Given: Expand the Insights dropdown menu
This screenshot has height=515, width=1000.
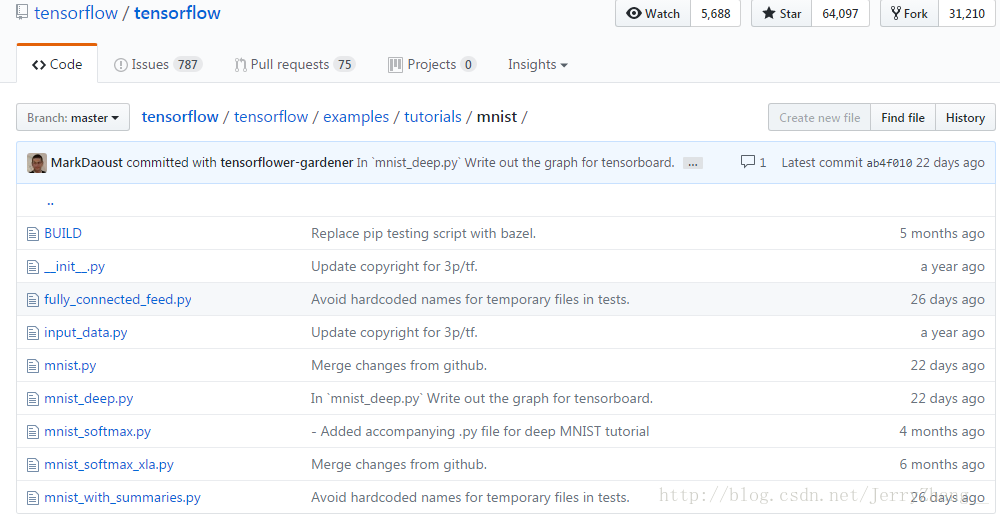Looking at the screenshot, I should pos(538,64).
